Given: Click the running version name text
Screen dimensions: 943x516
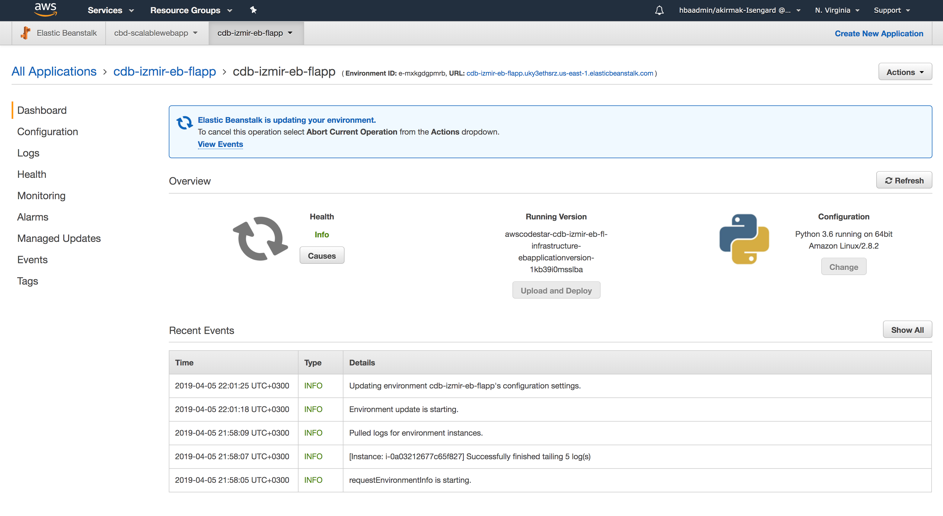Looking at the screenshot, I should coord(556,252).
